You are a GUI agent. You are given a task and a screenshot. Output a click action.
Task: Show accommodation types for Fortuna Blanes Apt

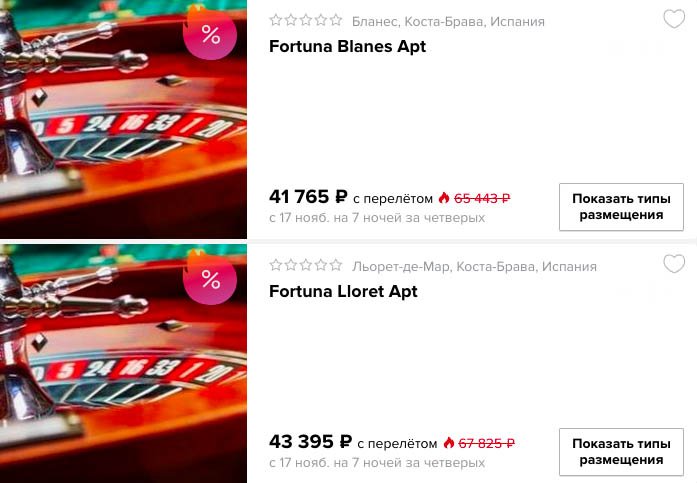[621, 207]
